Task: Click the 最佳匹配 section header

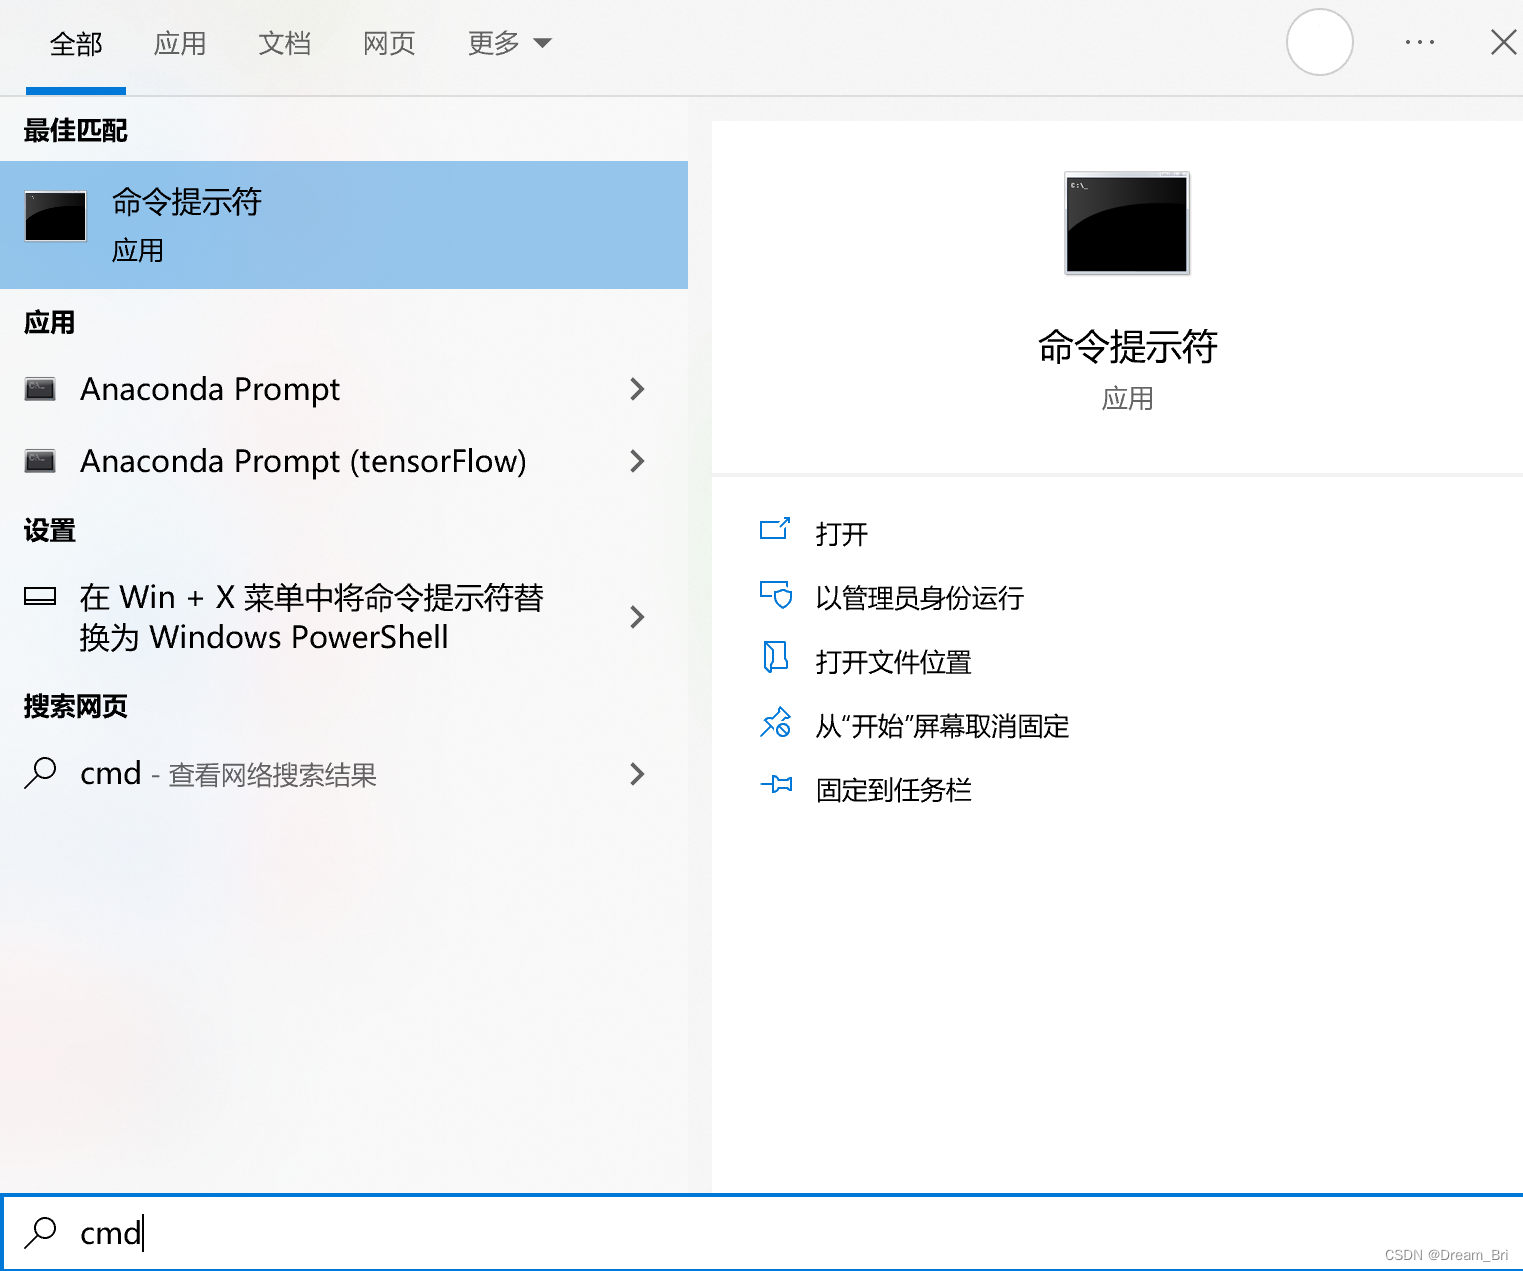Action: coord(76,131)
